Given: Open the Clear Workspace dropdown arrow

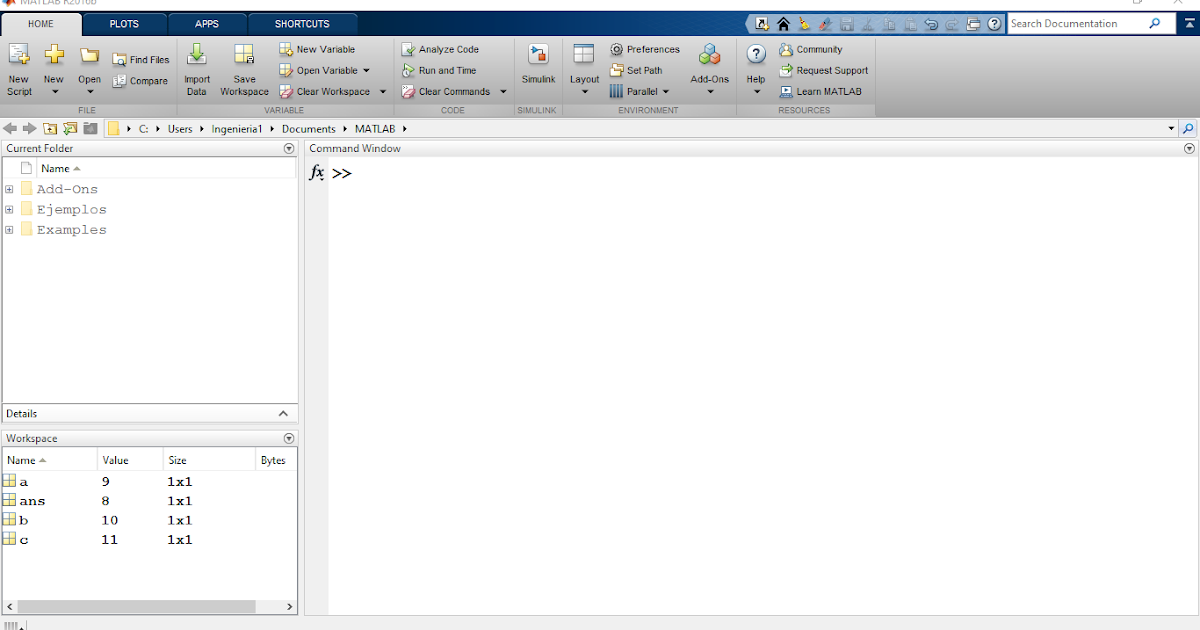Looking at the screenshot, I should [x=382, y=91].
